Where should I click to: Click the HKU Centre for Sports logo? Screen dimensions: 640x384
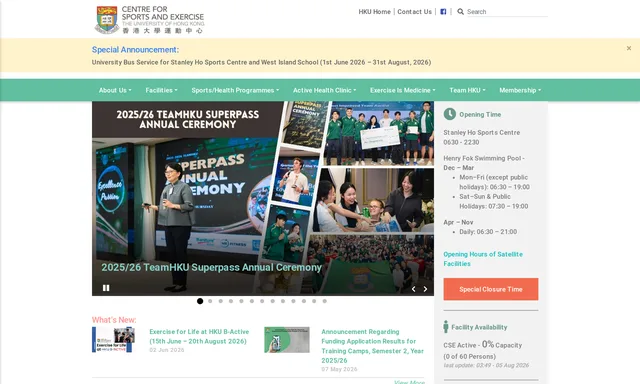pos(149,20)
